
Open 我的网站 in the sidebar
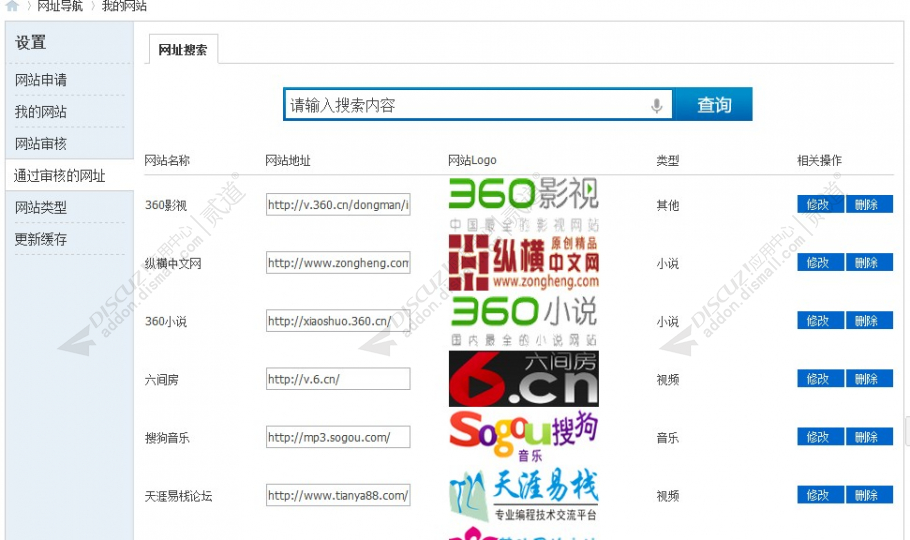[41, 111]
